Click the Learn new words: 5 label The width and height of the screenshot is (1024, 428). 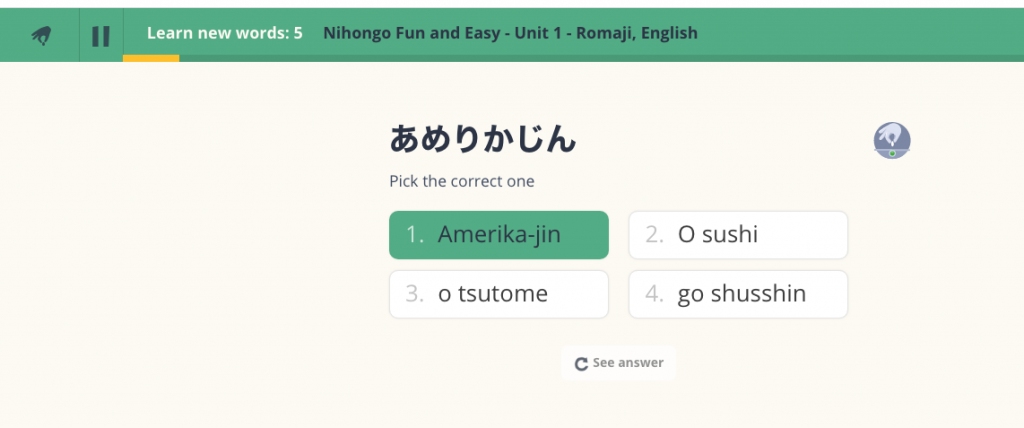point(224,33)
